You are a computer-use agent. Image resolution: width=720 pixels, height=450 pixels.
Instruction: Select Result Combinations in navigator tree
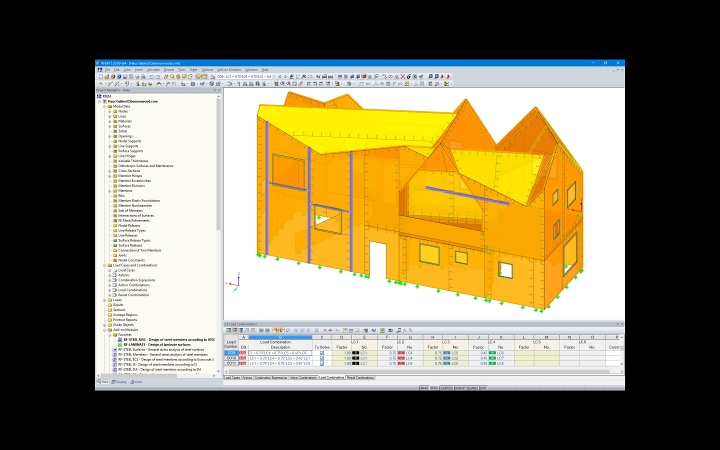click(134, 295)
